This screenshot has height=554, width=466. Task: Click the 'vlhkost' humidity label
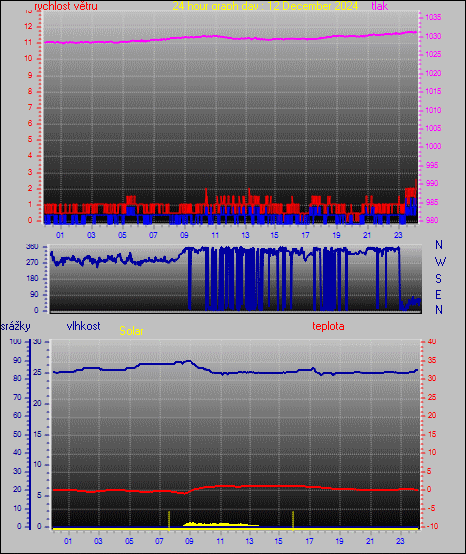click(x=83, y=326)
